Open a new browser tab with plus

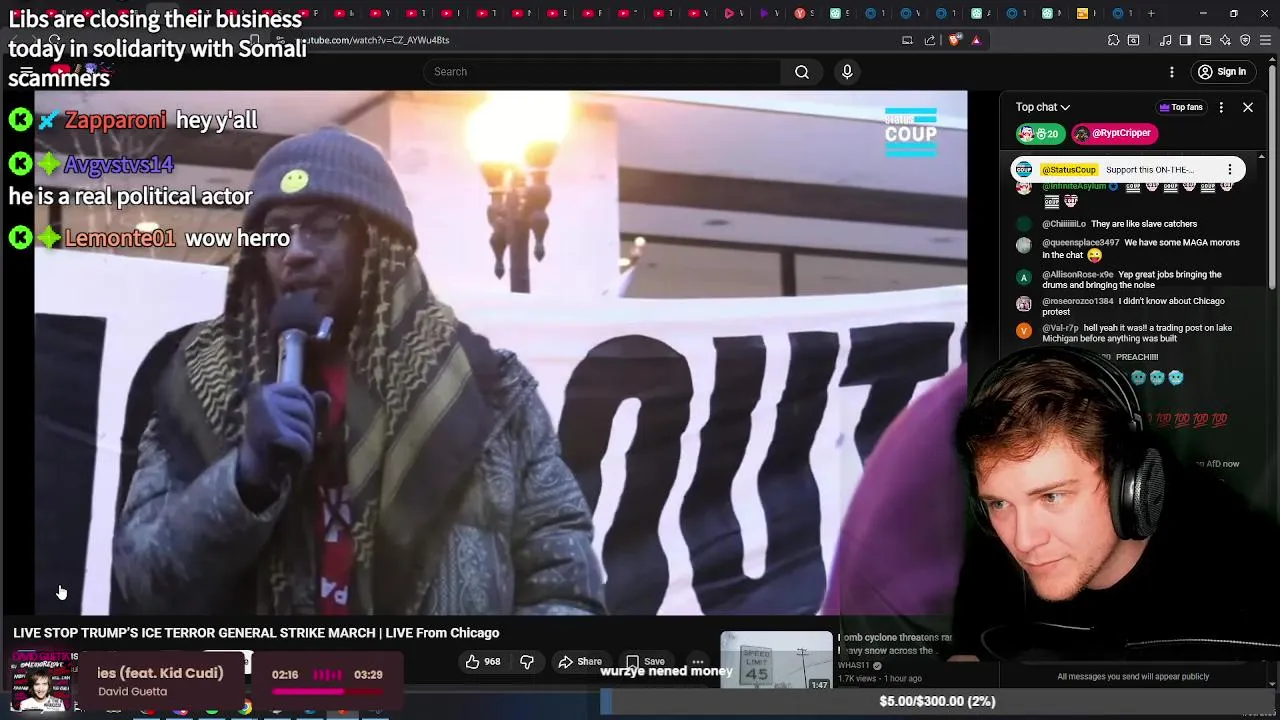pos(1151,13)
